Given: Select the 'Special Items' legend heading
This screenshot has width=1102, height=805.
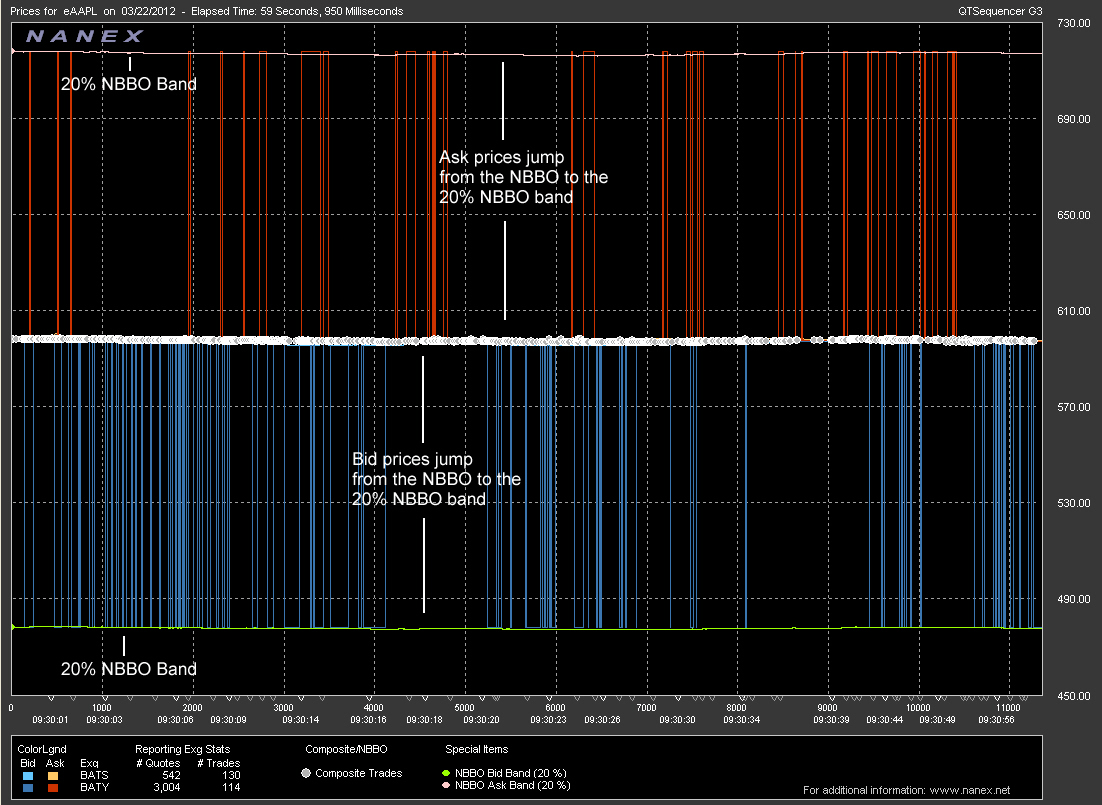Looking at the screenshot, I should click(477, 749).
